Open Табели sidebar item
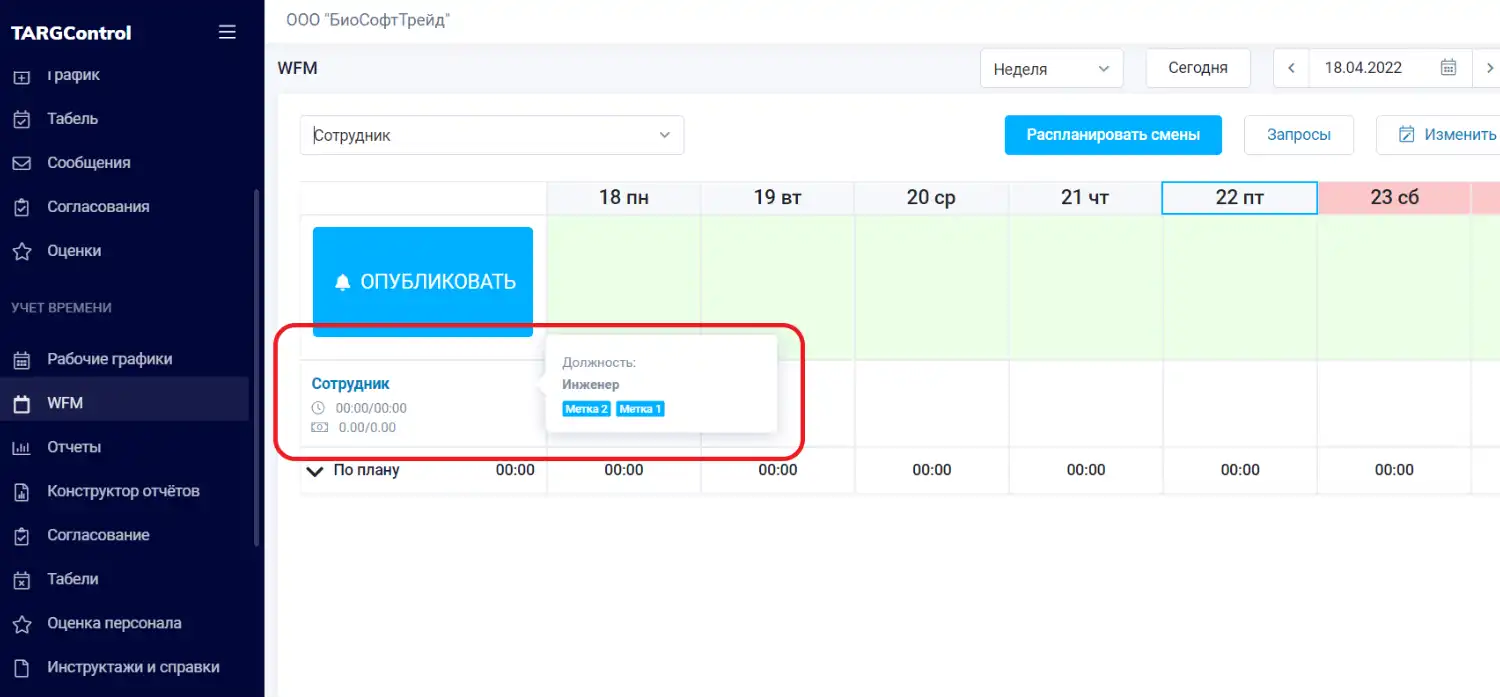This screenshot has width=1500, height=700. pos(72,579)
